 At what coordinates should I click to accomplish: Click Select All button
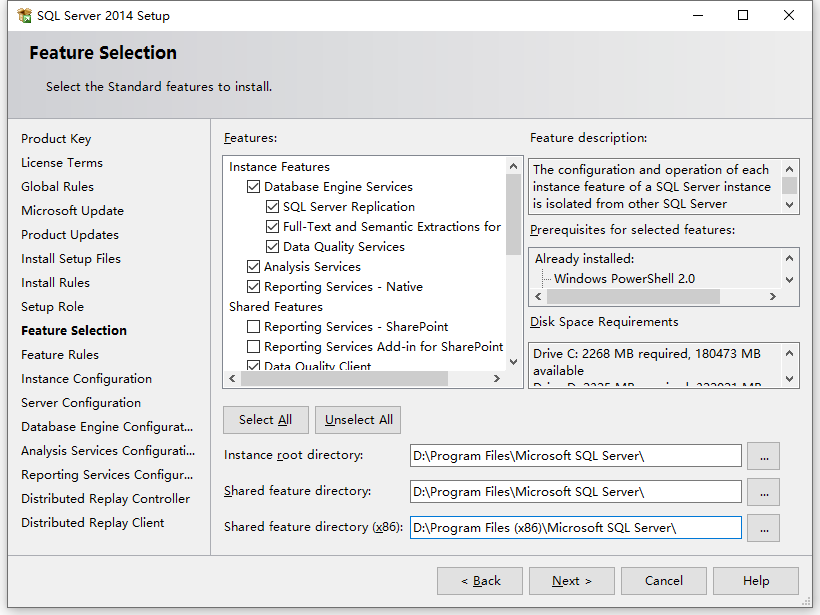[266, 420]
